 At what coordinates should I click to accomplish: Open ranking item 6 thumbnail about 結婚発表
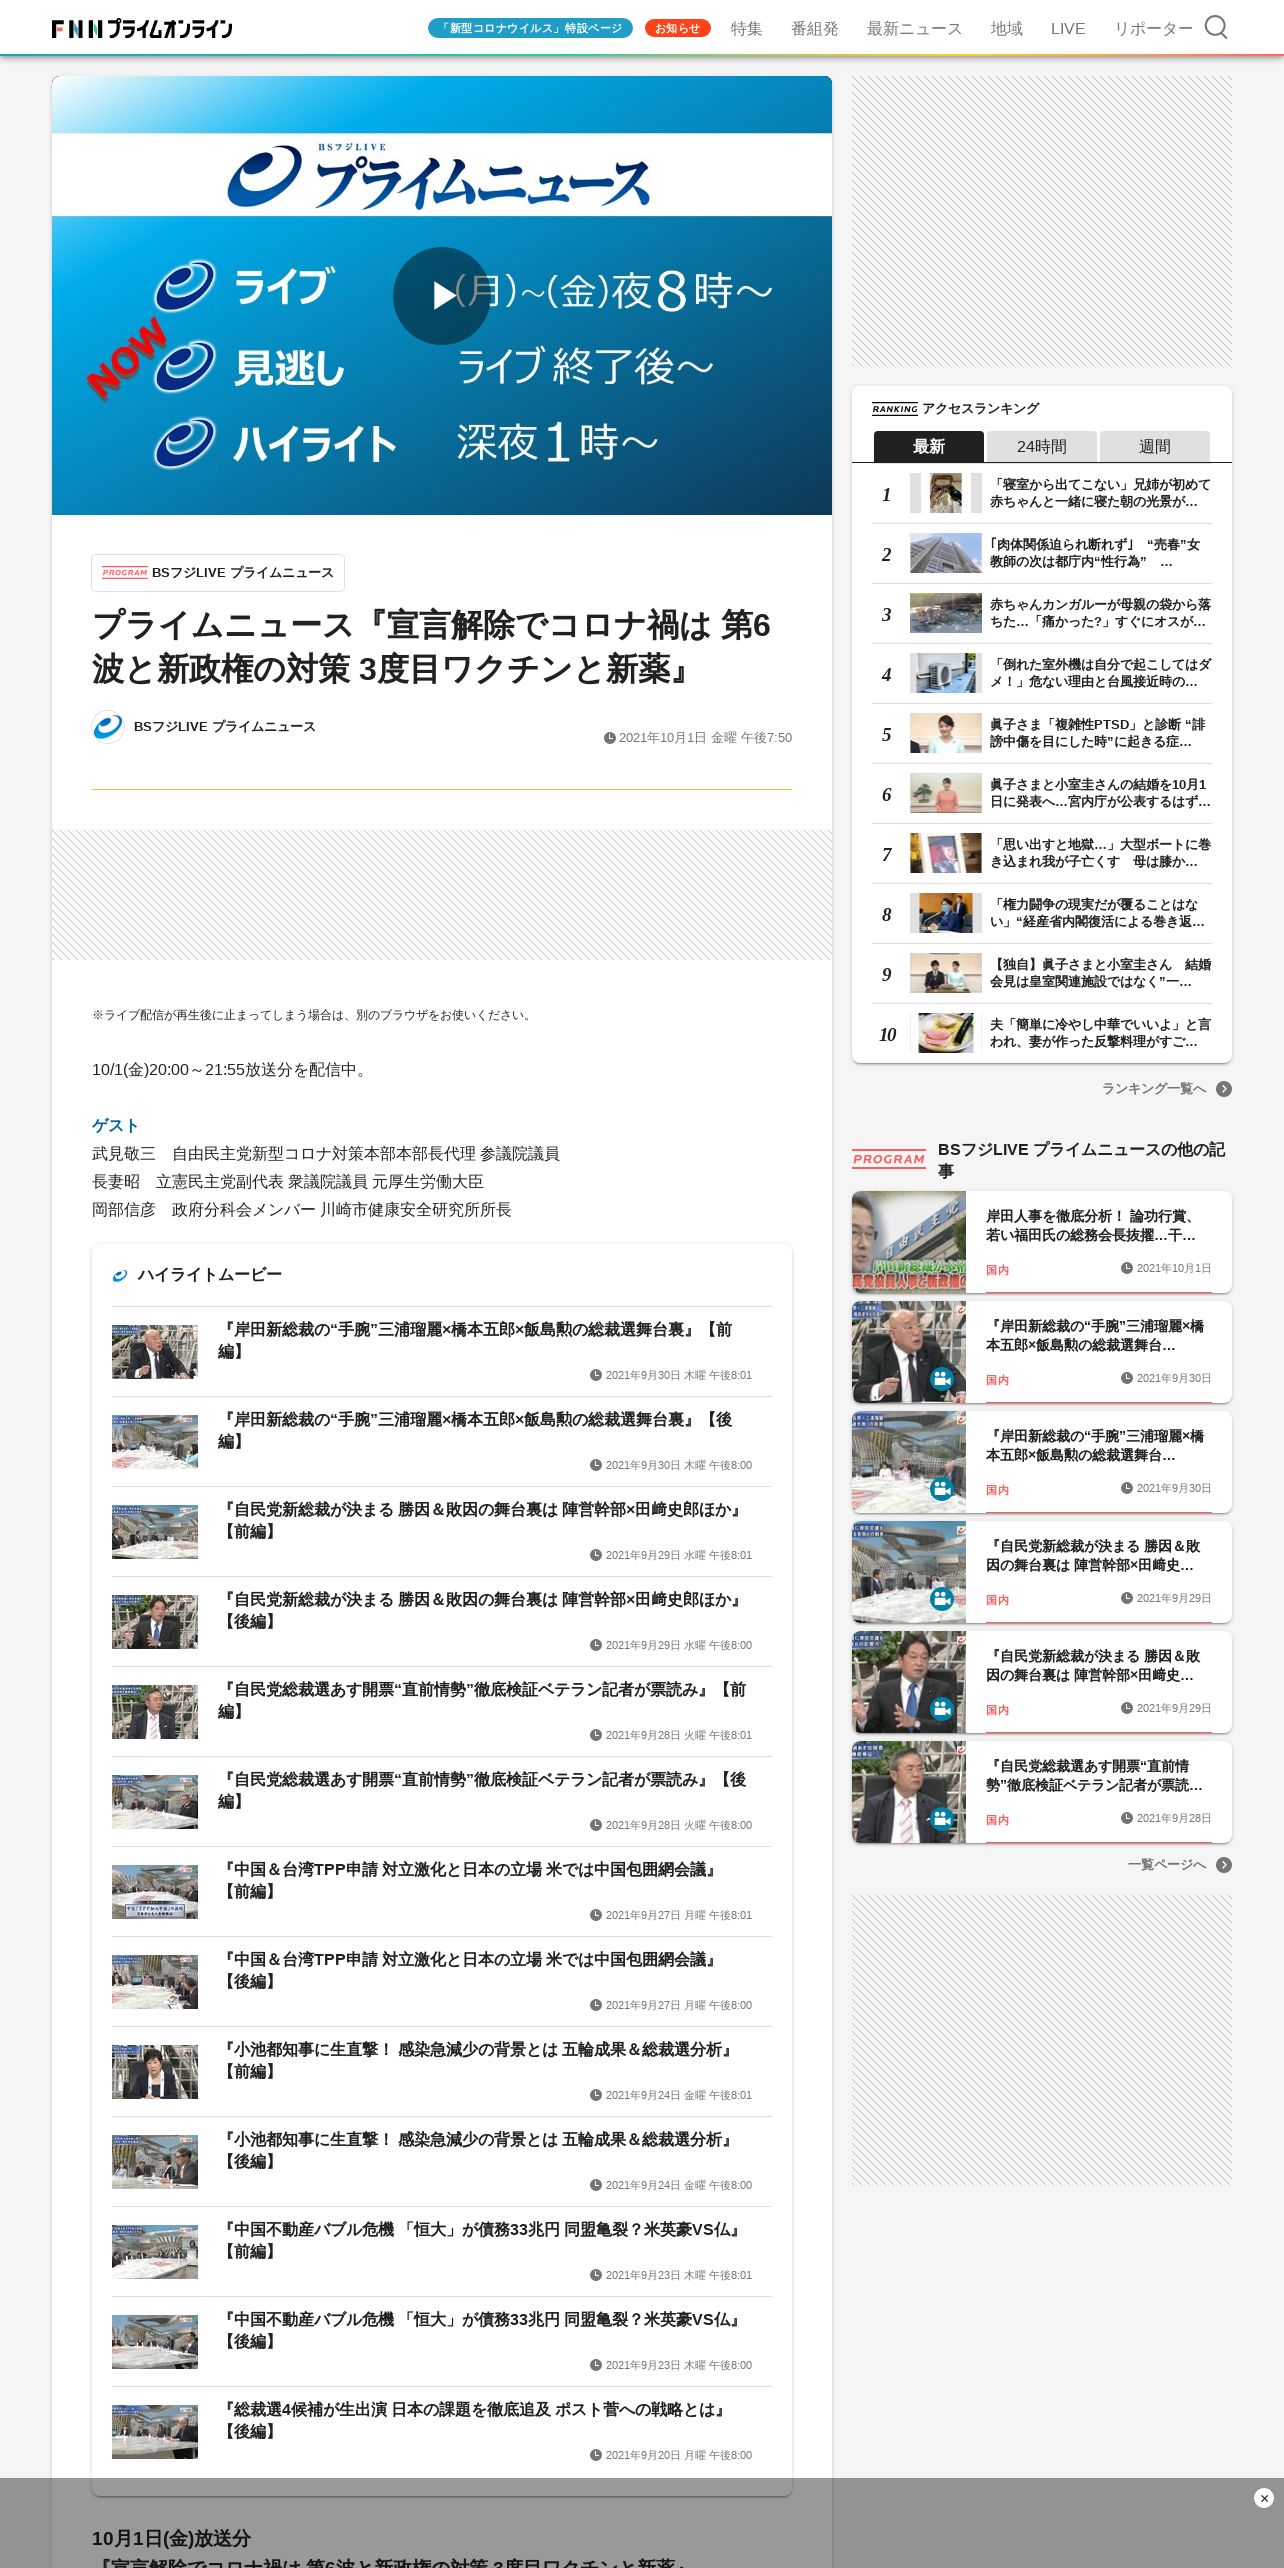[x=946, y=793]
